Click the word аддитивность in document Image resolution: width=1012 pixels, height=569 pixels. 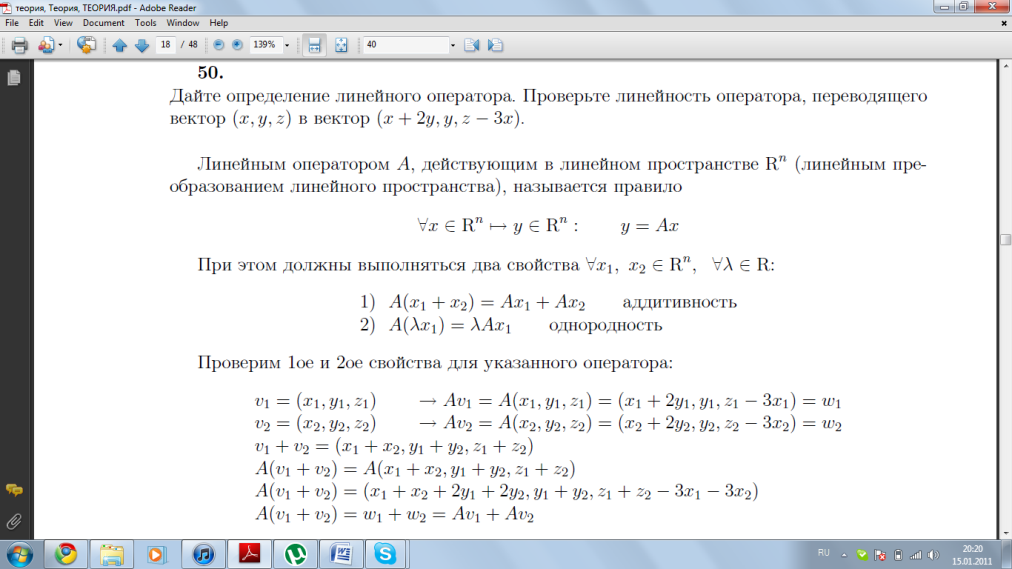click(679, 302)
